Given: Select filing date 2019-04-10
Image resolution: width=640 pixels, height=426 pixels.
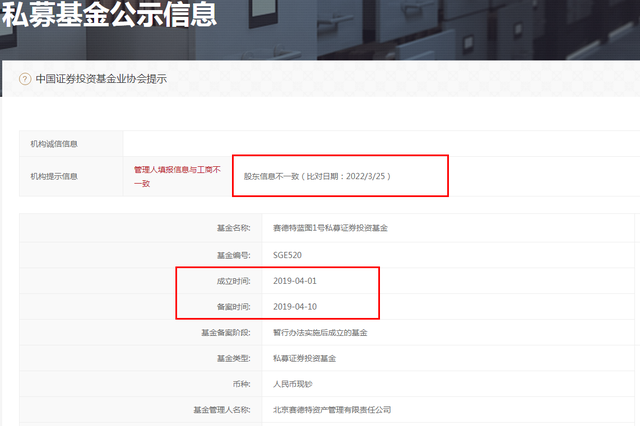Looking at the screenshot, I should [295, 306].
